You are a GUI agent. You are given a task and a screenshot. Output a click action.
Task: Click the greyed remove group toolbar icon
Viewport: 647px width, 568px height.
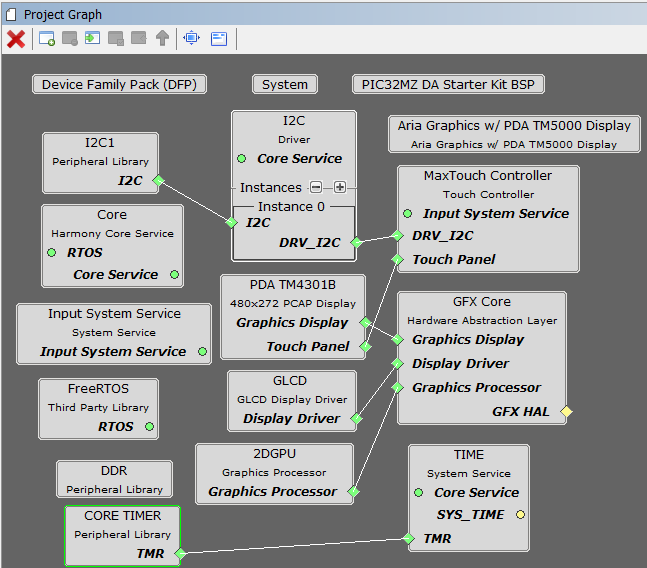tap(70, 39)
